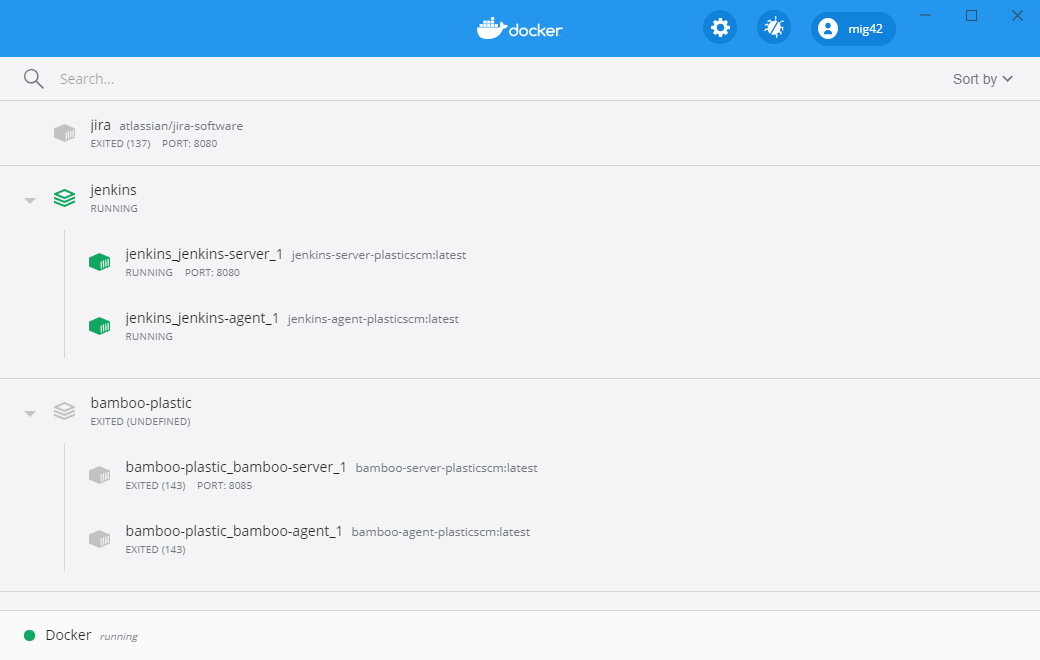Select bamboo-plastic_bamboo-agent_1 container name

234,531
